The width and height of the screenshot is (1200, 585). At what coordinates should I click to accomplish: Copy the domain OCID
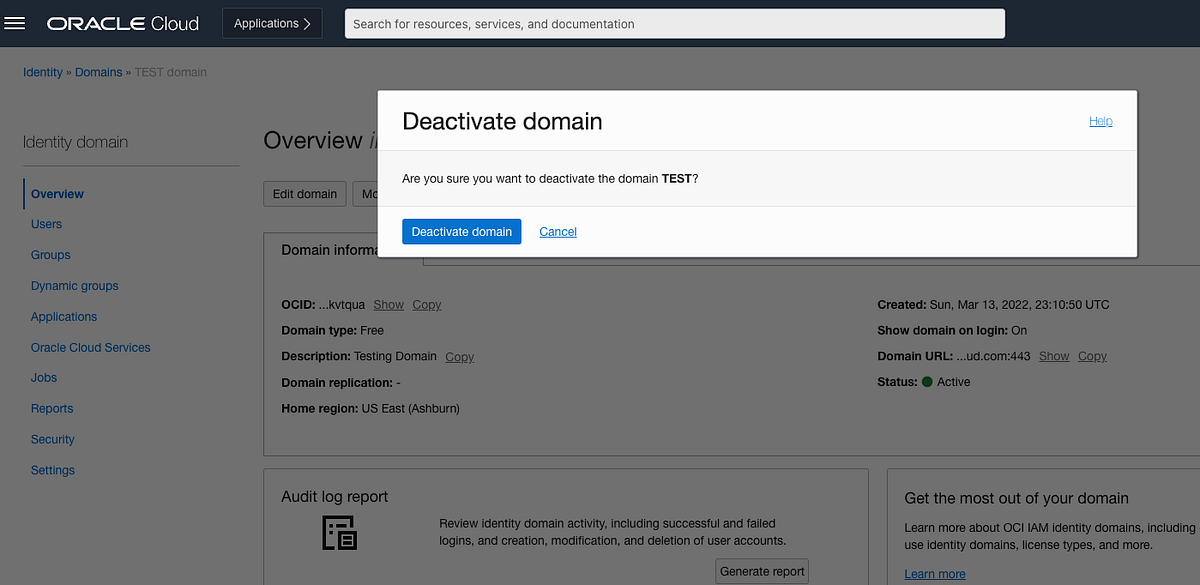coord(426,304)
